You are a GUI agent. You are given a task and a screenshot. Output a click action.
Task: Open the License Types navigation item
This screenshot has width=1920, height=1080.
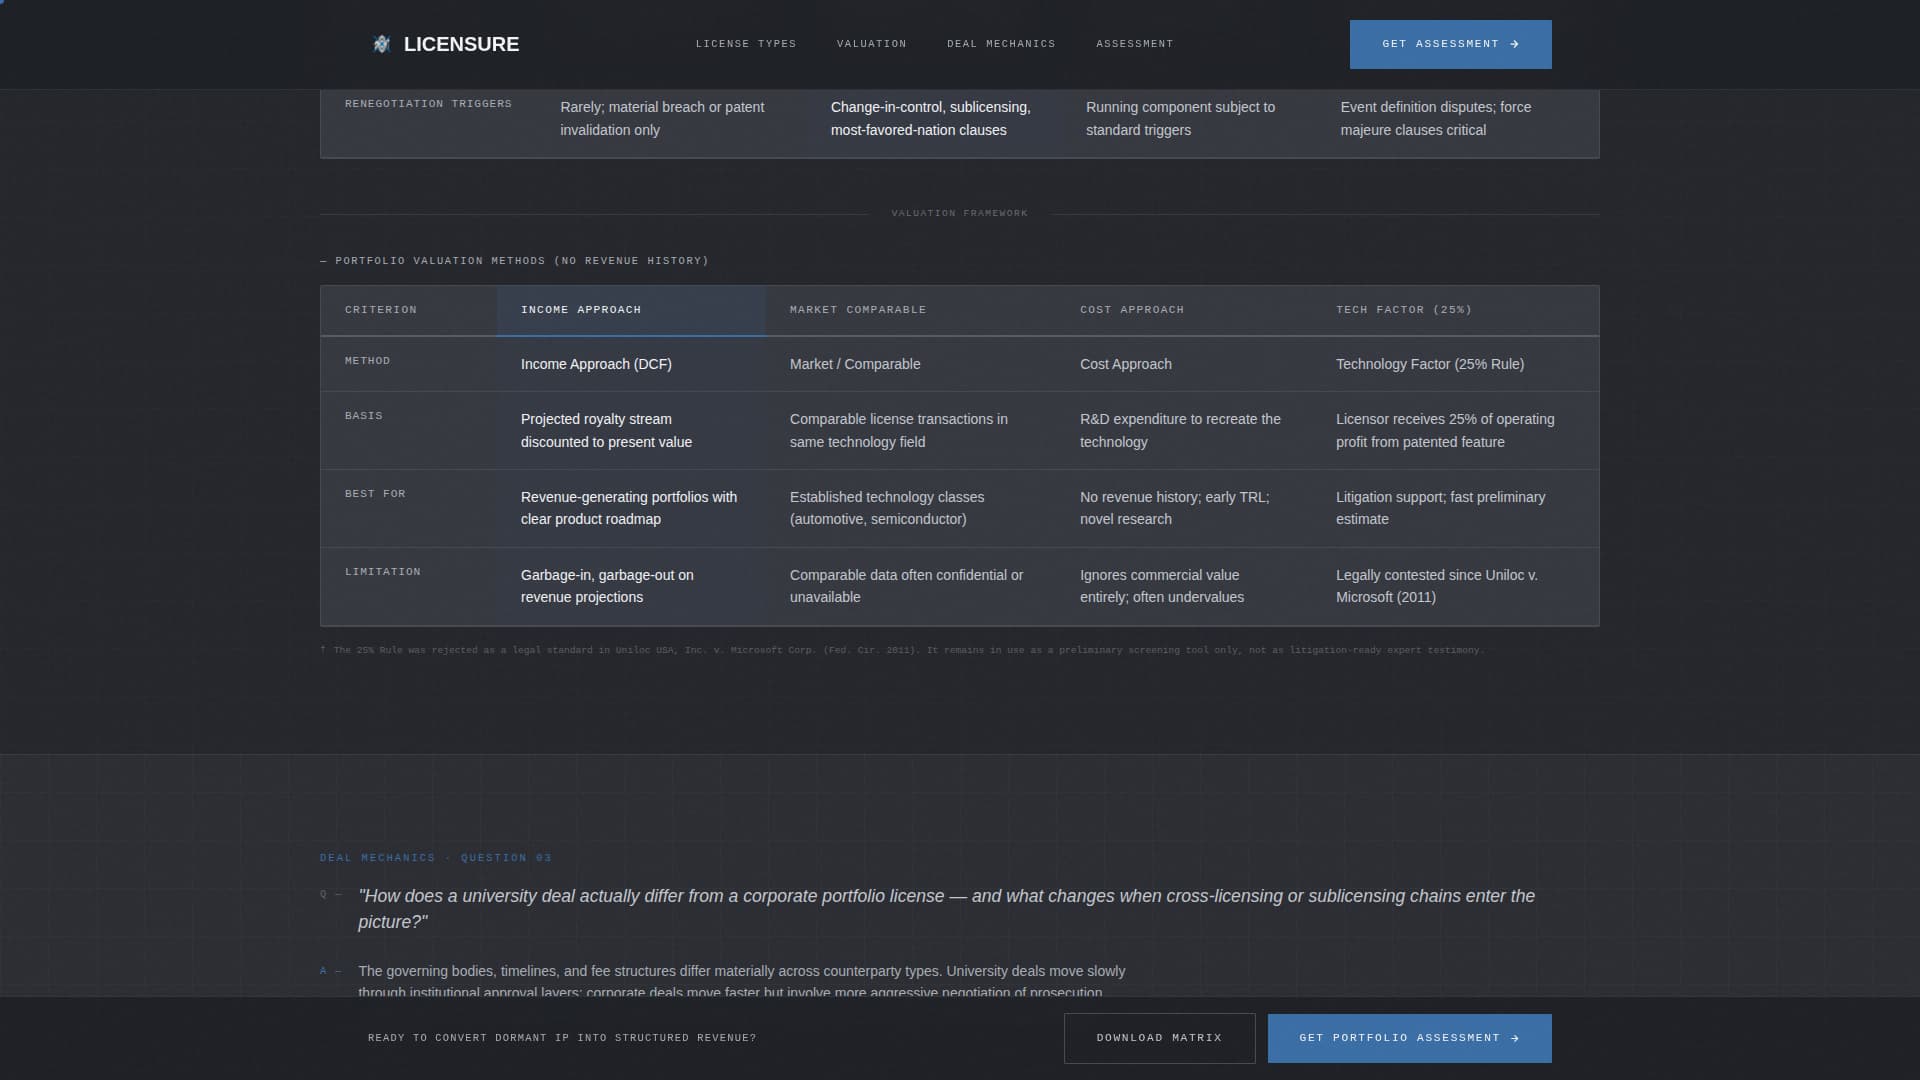pos(746,44)
